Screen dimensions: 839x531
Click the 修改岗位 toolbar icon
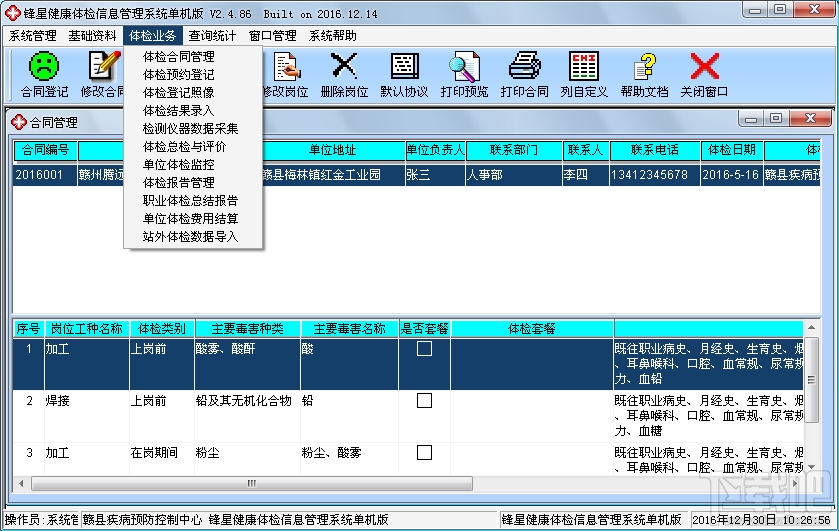click(285, 66)
